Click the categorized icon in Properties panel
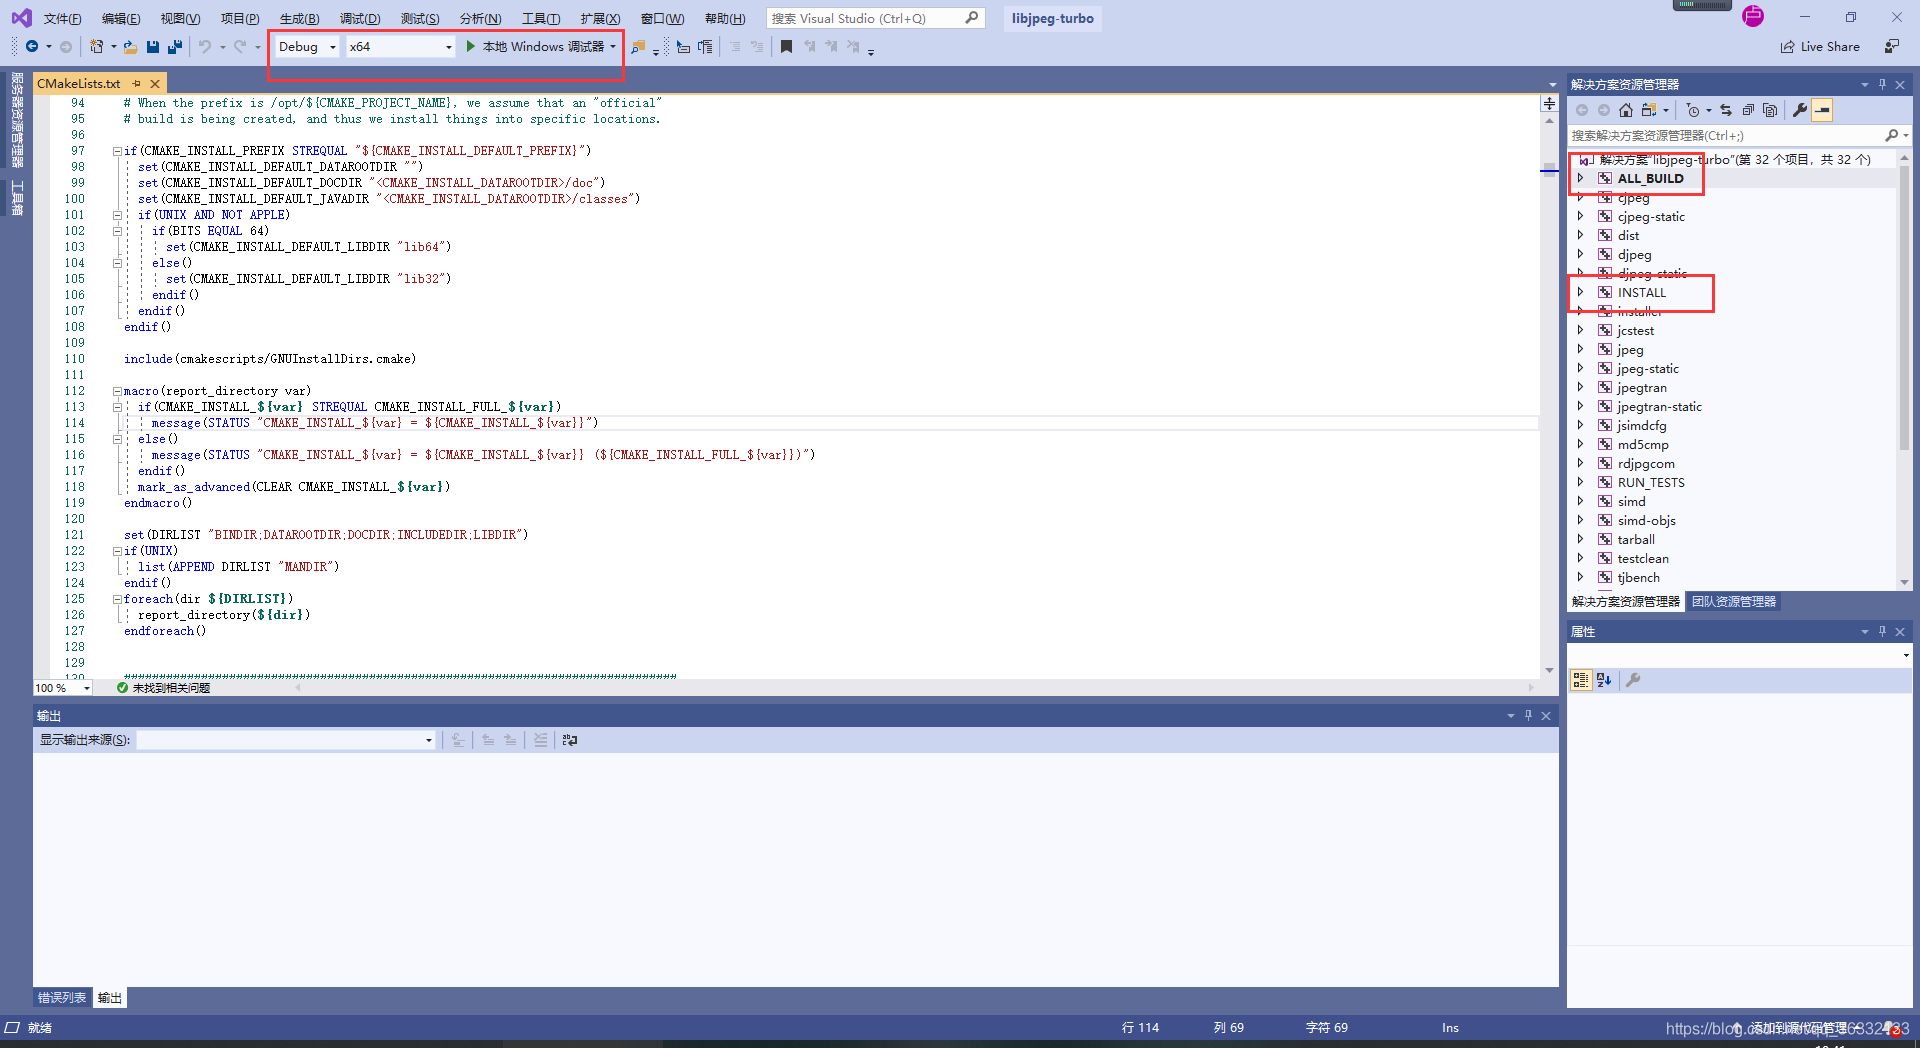 (1581, 680)
